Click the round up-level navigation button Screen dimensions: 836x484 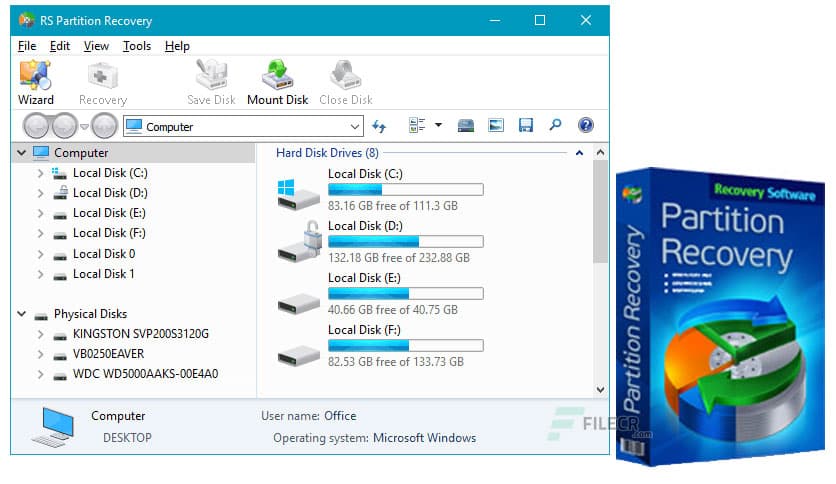pyautogui.click(x=104, y=126)
